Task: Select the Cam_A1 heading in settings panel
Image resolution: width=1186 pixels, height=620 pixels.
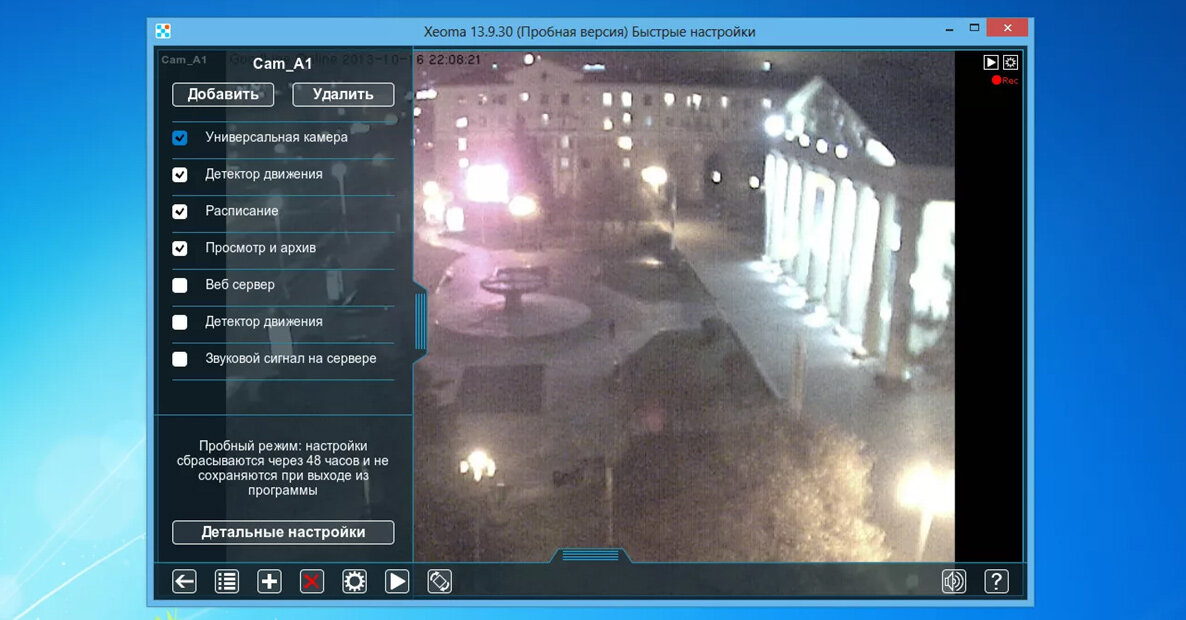Action: (x=282, y=64)
